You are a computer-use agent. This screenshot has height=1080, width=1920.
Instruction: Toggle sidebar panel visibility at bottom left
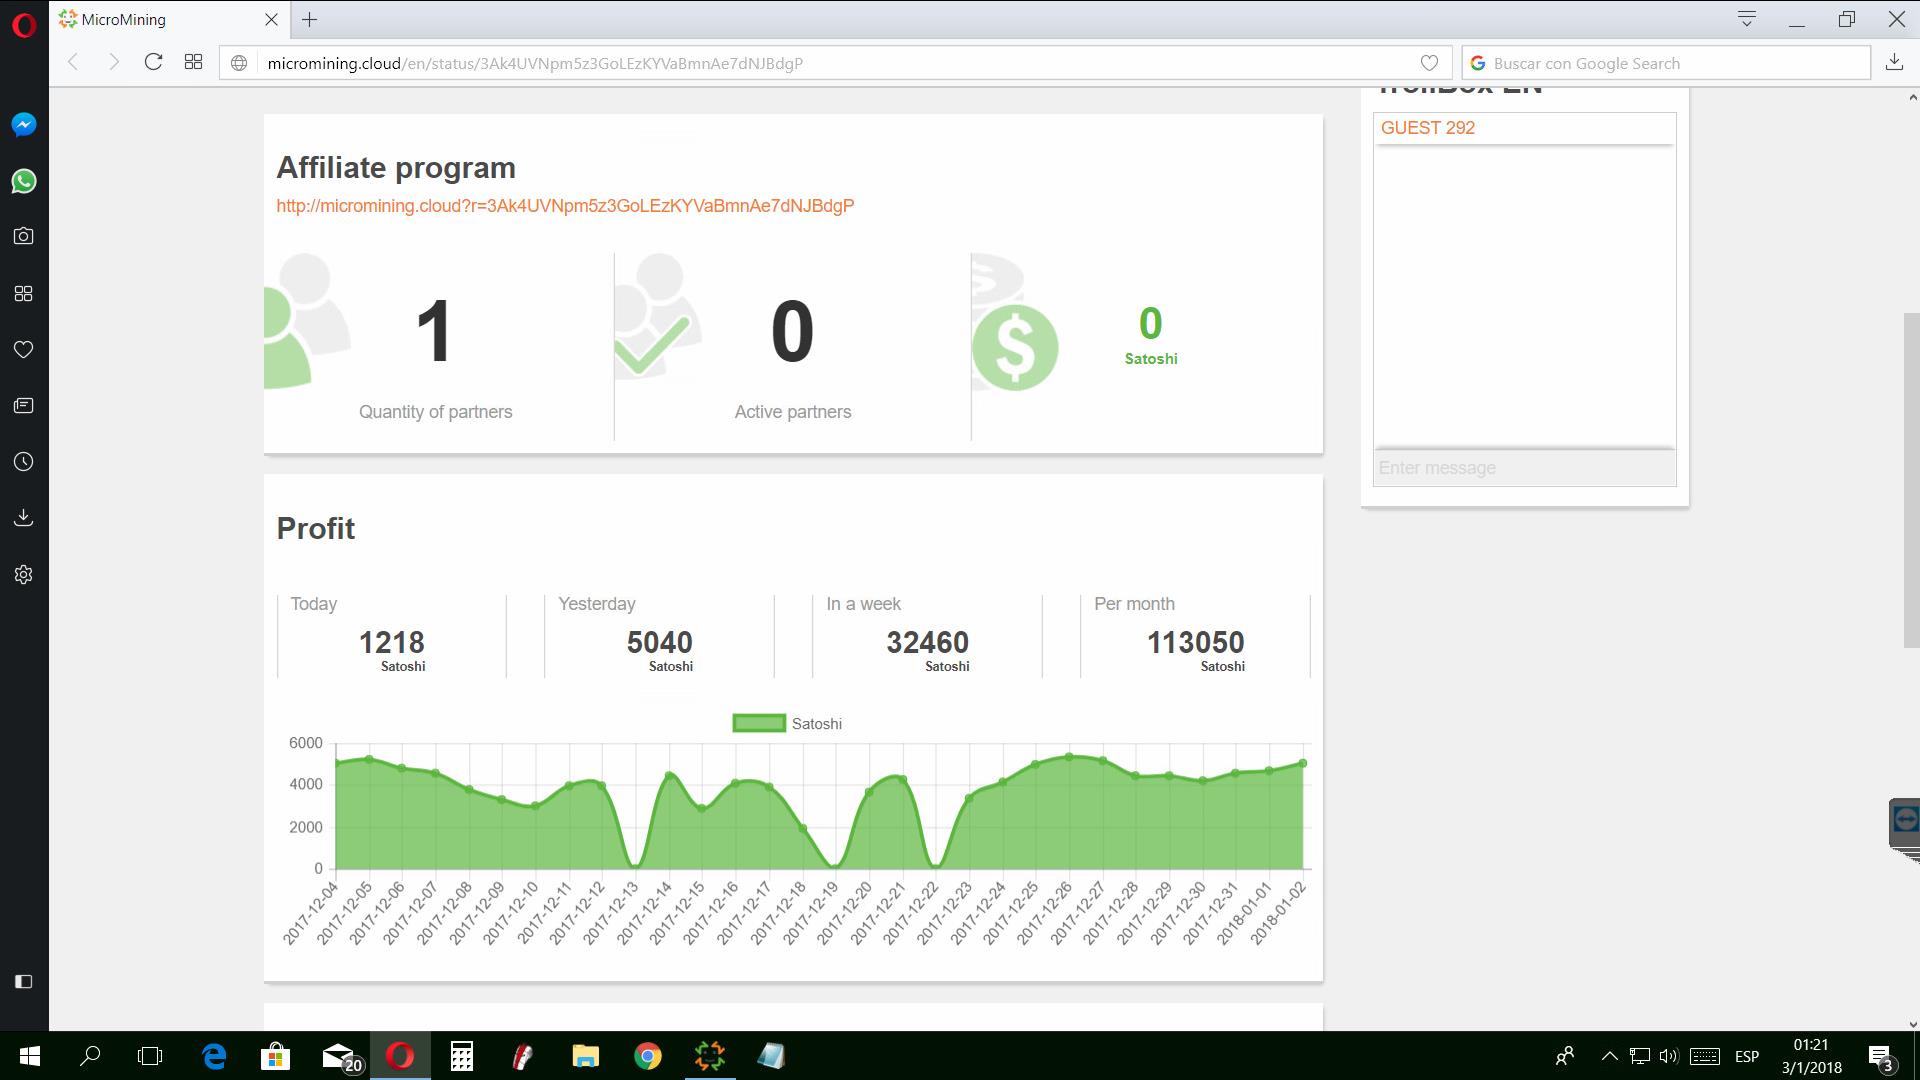[x=24, y=981]
